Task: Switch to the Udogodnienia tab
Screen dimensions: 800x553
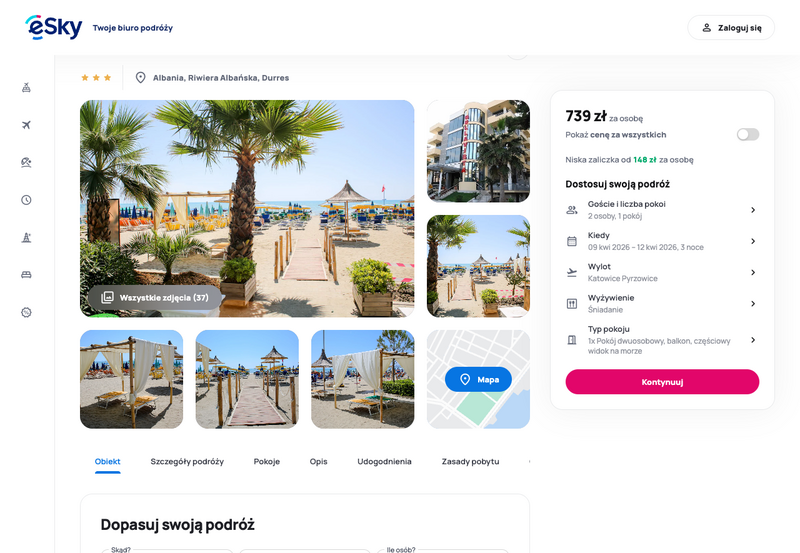Action: [384, 461]
